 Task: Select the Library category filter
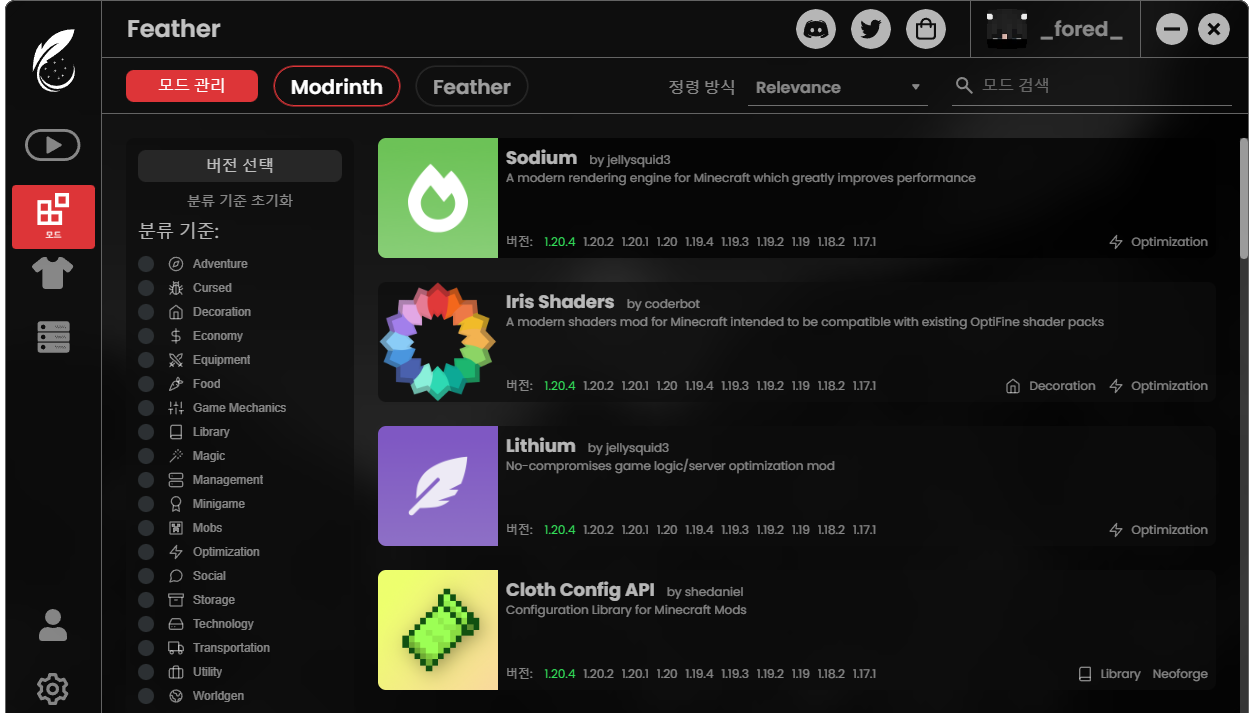pos(146,432)
